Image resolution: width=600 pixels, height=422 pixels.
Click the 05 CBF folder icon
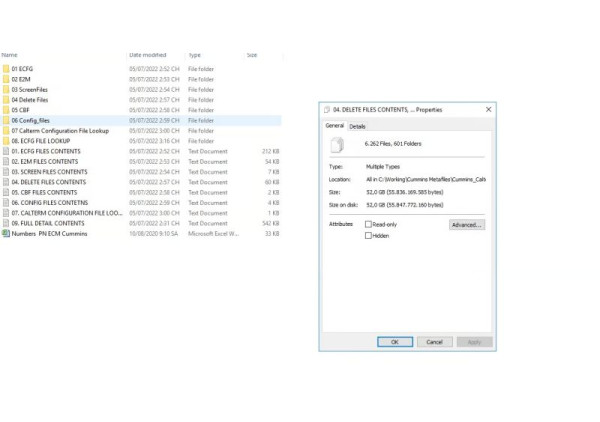pyautogui.click(x=6, y=110)
